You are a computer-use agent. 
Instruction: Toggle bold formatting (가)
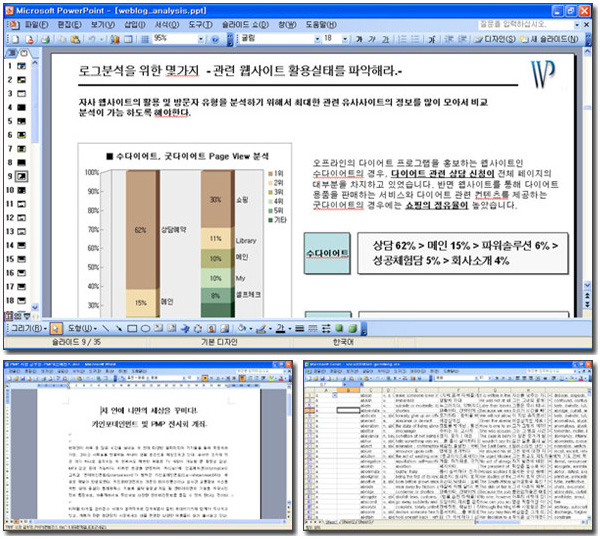click(x=359, y=39)
